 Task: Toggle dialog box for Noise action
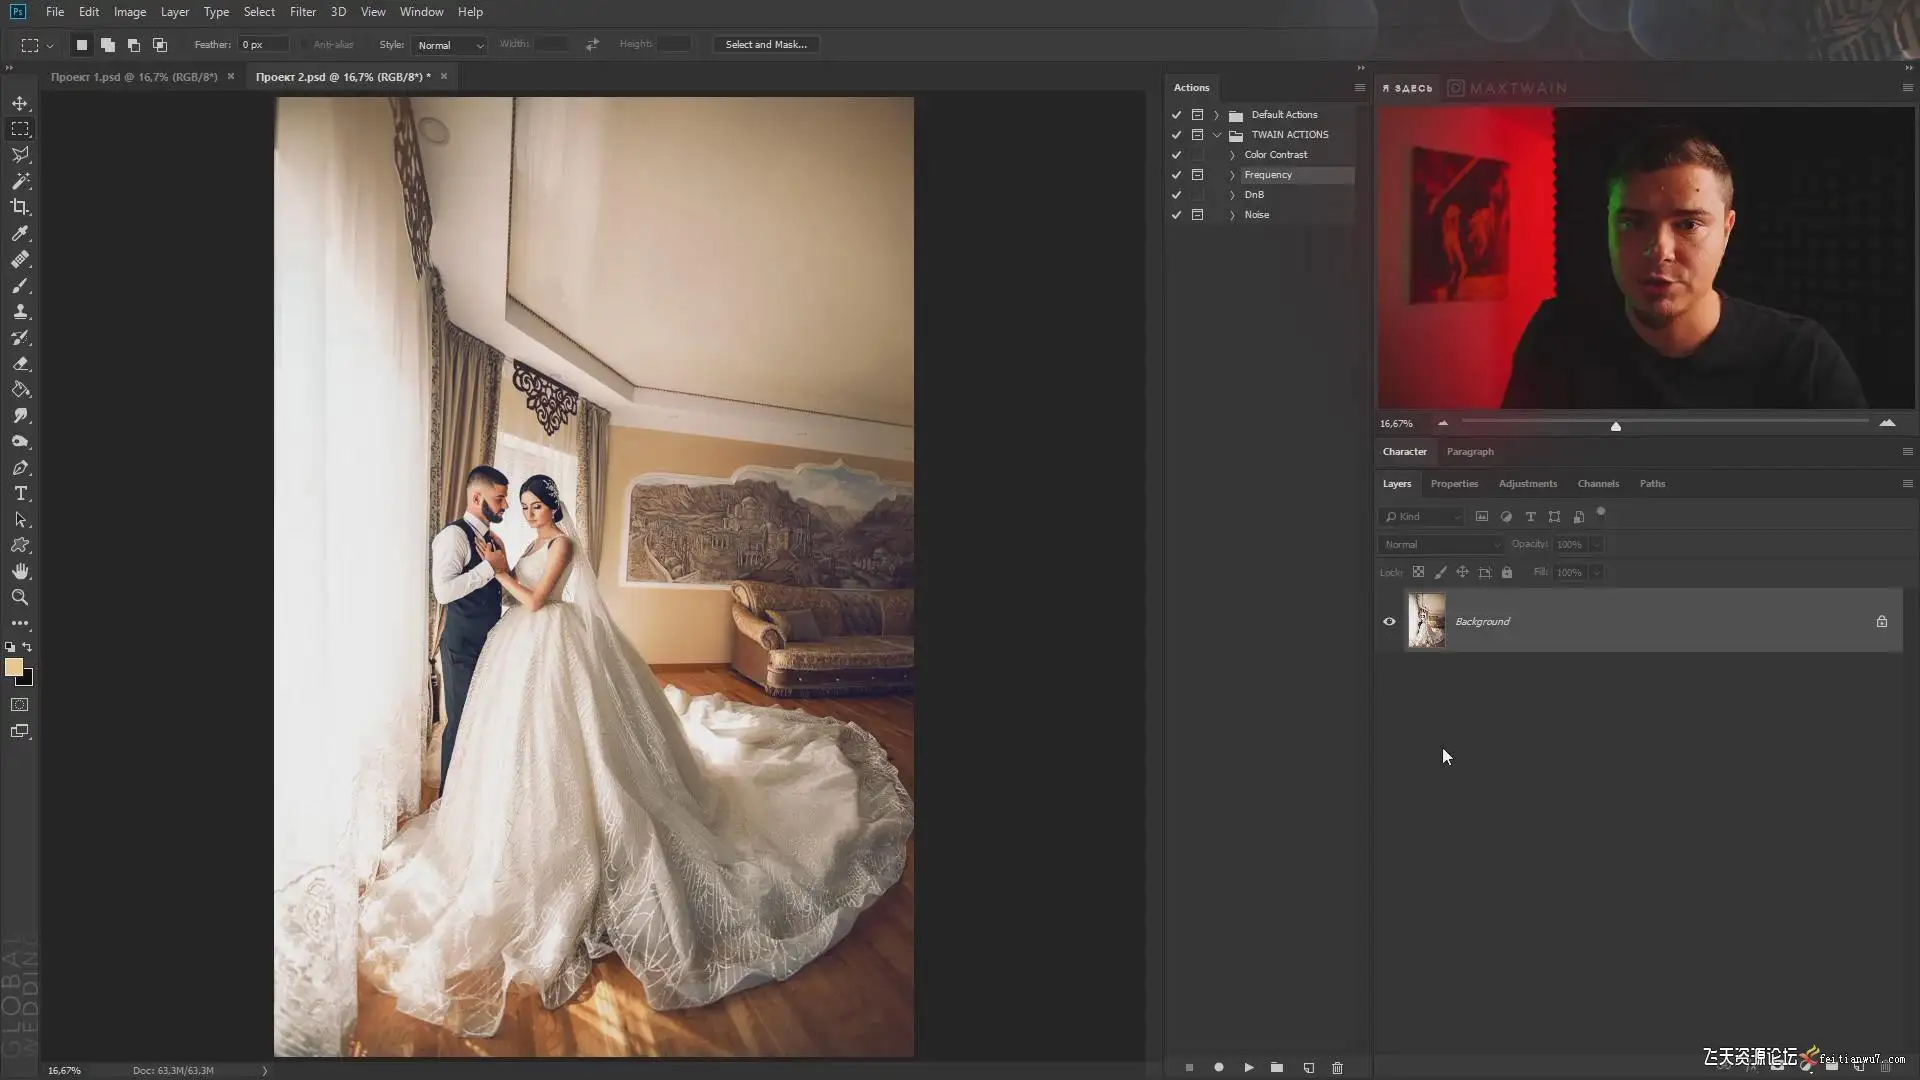click(1197, 215)
